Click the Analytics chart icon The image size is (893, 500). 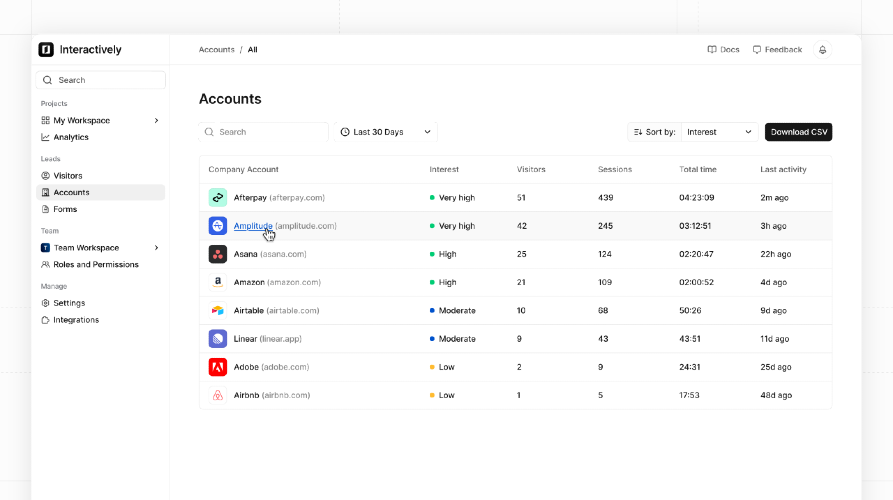46,137
